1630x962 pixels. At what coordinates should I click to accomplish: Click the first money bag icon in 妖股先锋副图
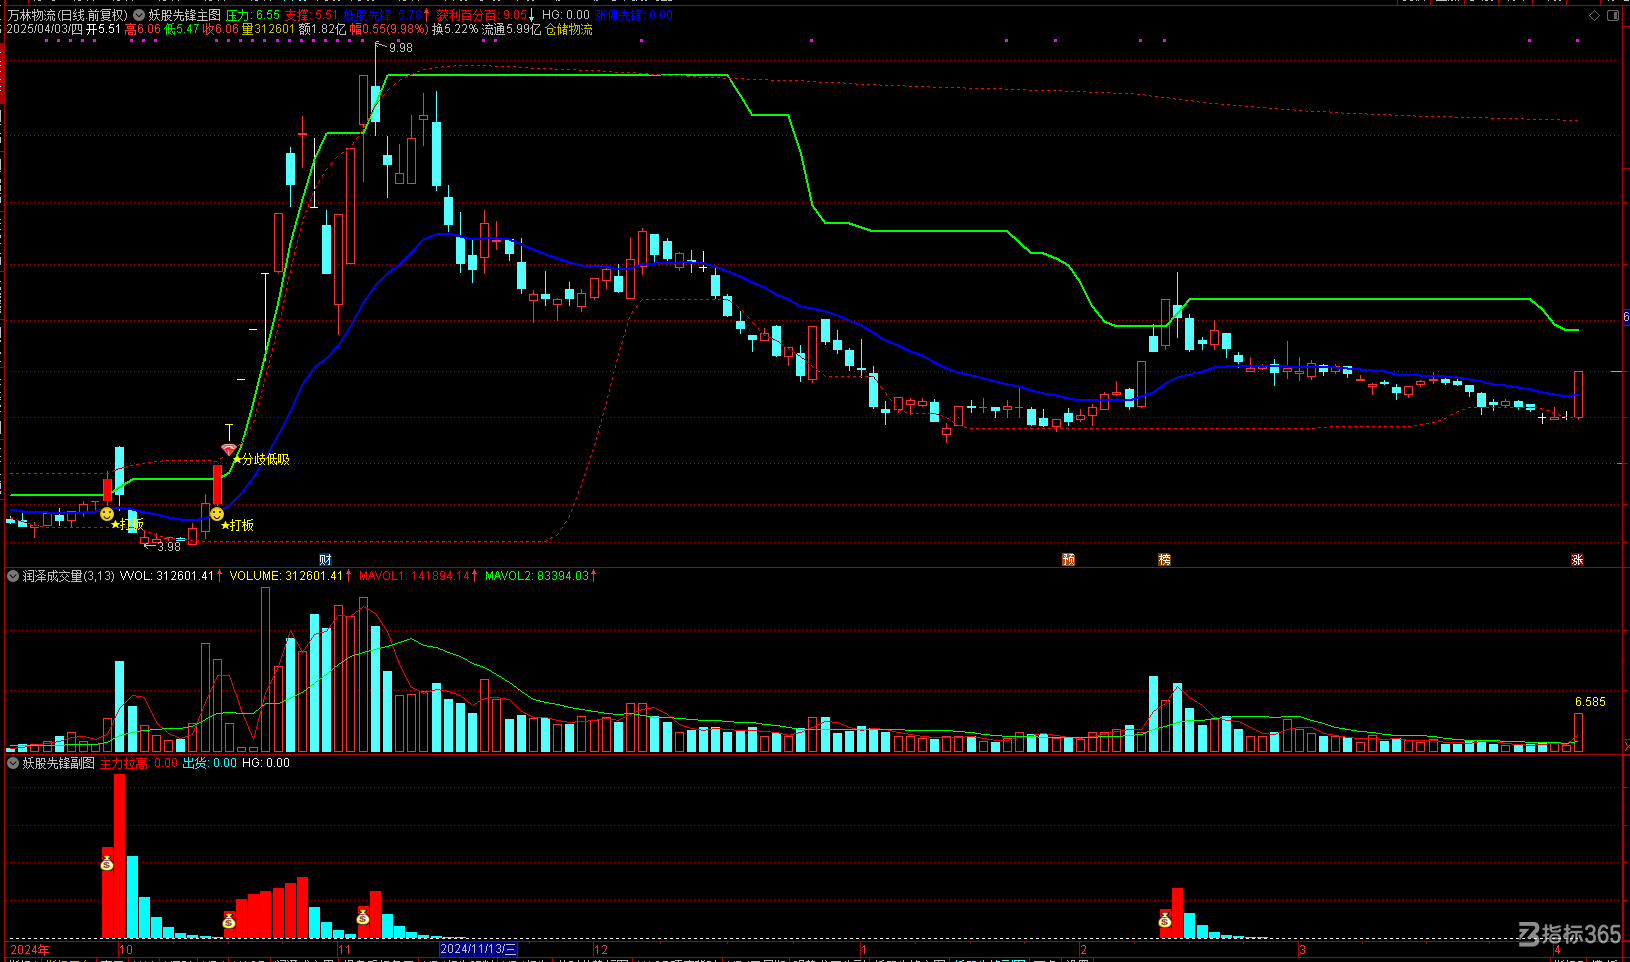[x=107, y=862]
